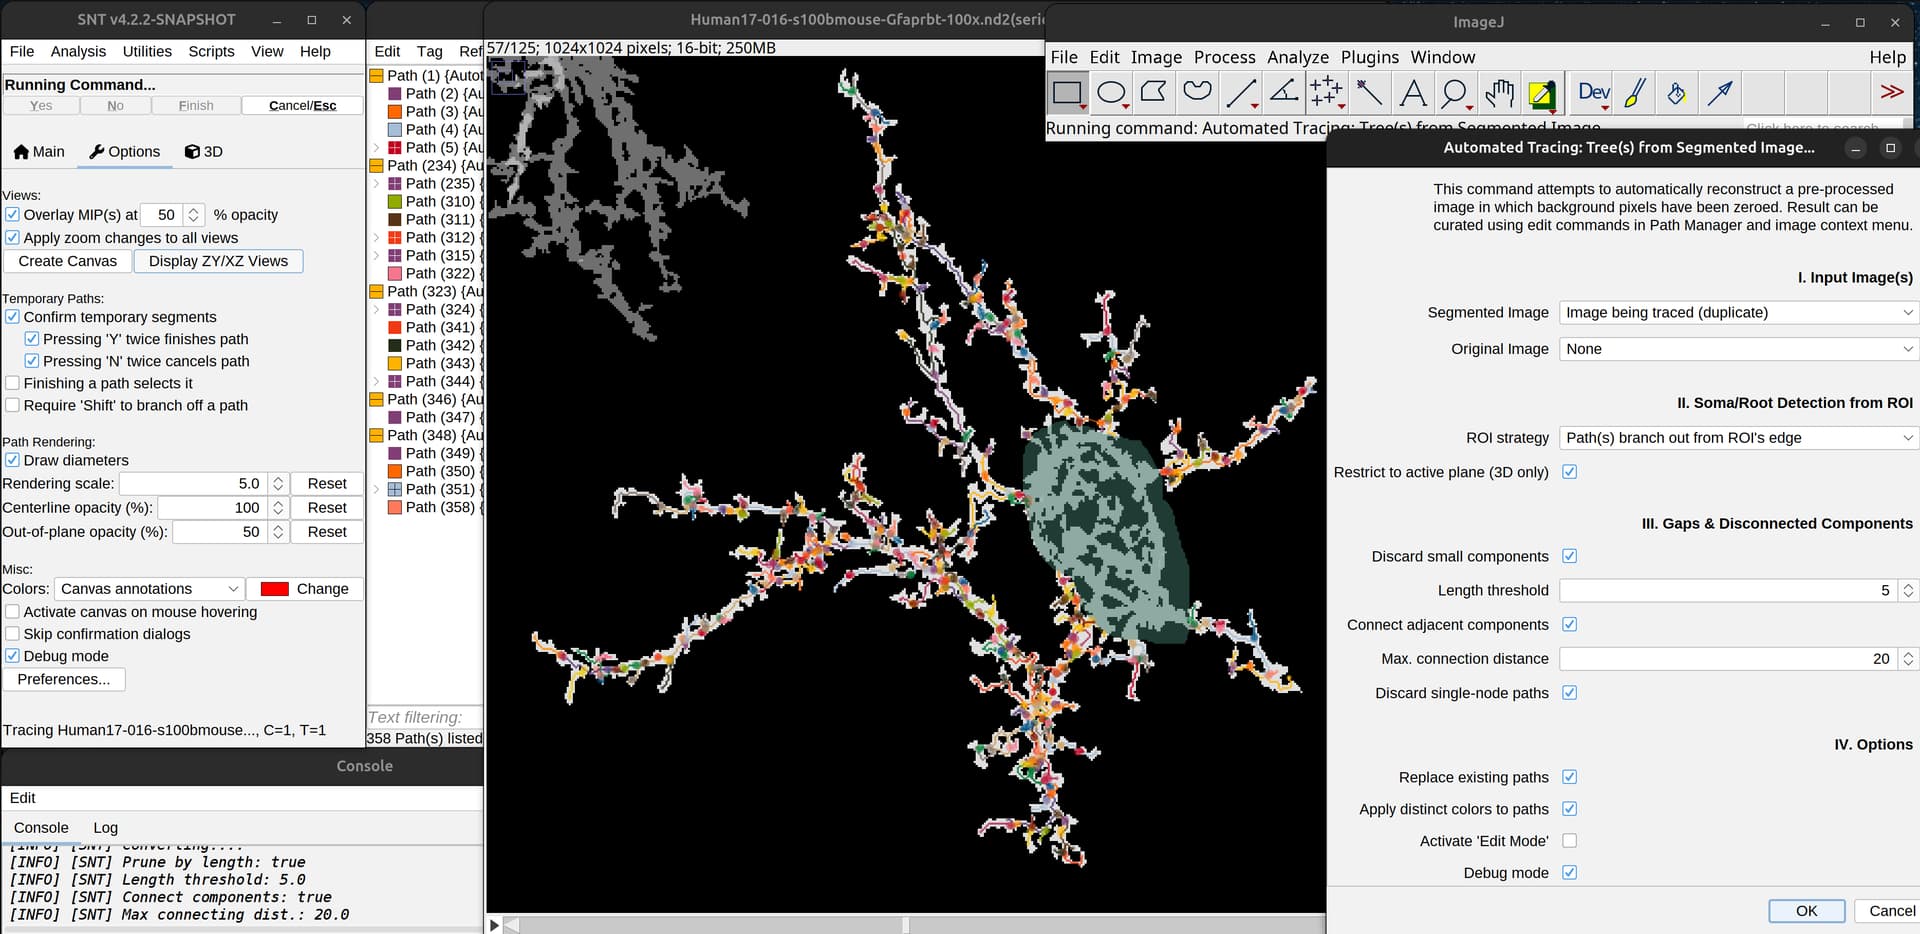Image resolution: width=1920 pixels, height=934 pixels.
Task: Open the Plugins menu in ImageJ
Action: pyautogui.click(x=1369, y=57)
